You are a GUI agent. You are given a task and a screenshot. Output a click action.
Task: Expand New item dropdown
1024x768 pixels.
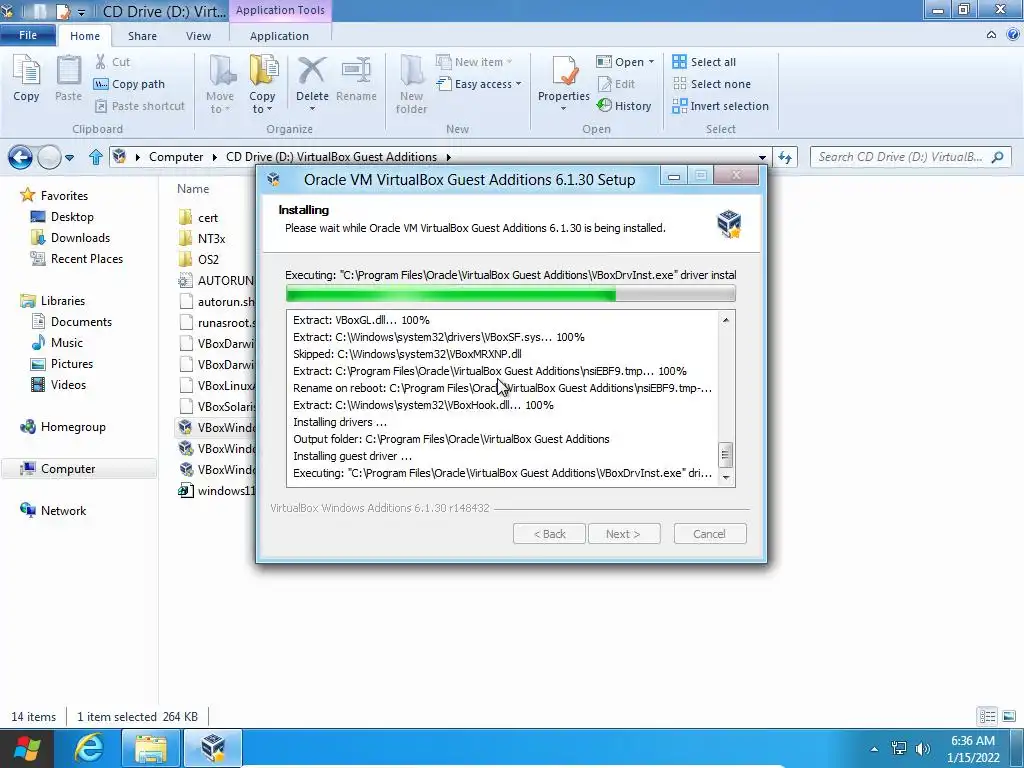tap(509, 62)
